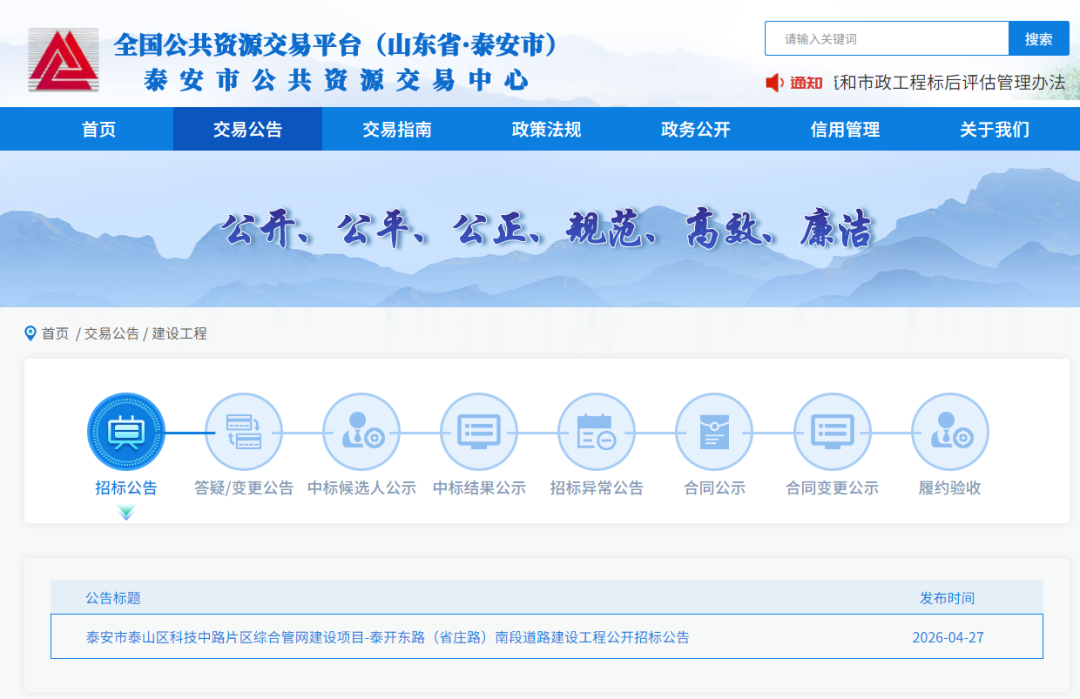The image size is (1080, 699).
Task: Click the red 通知 speaker icon
Action: 775,83
